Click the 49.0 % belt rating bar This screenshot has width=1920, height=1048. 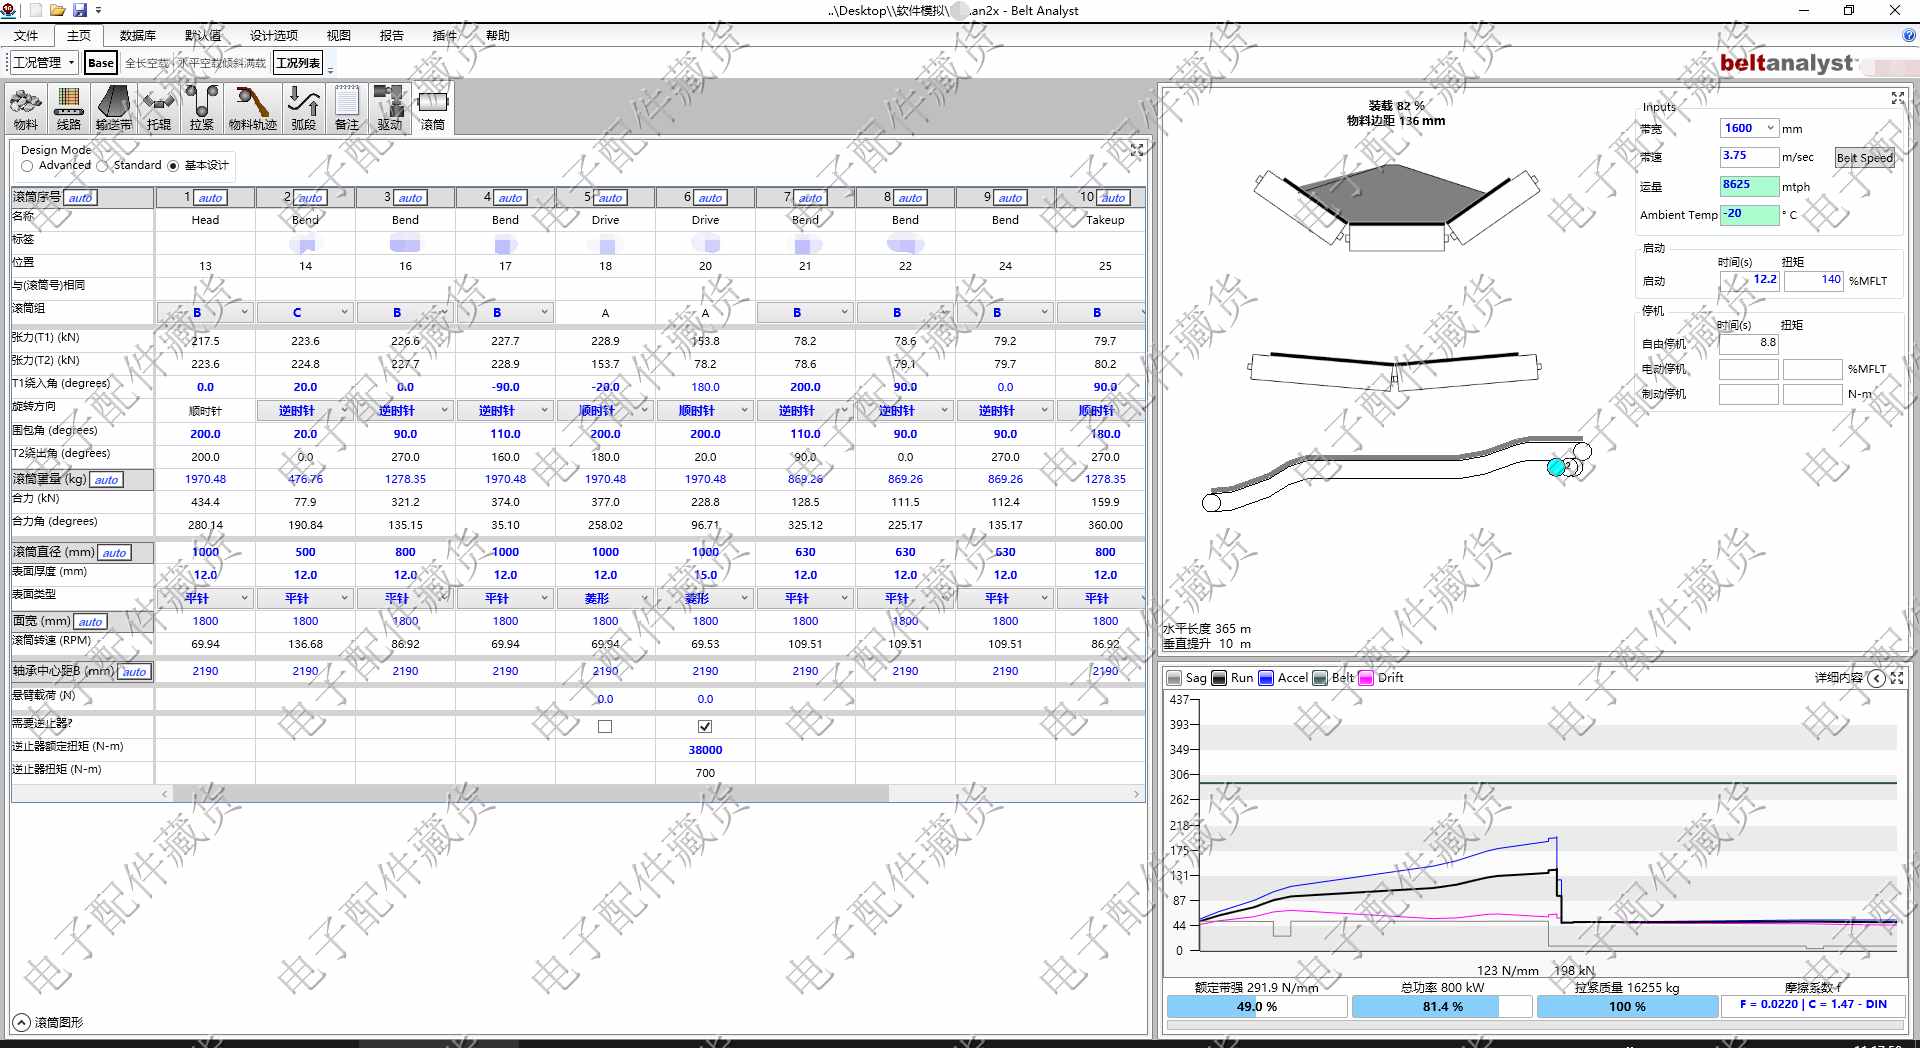tap(1257, 1007)
